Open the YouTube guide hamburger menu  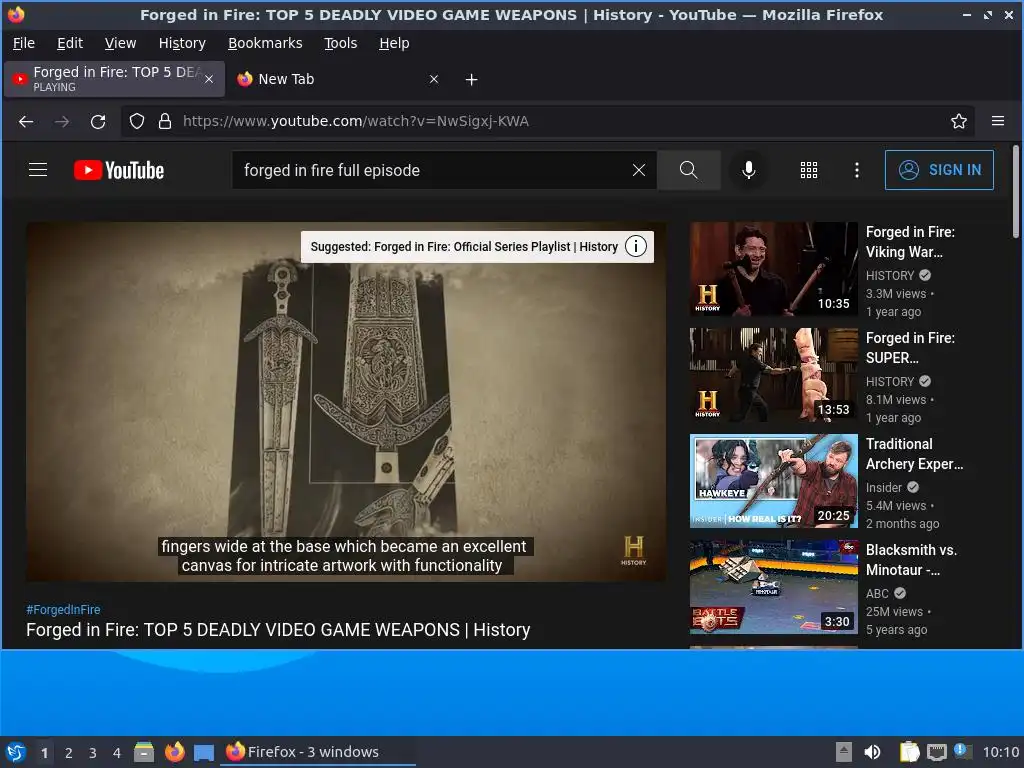(x=38, y=170)
